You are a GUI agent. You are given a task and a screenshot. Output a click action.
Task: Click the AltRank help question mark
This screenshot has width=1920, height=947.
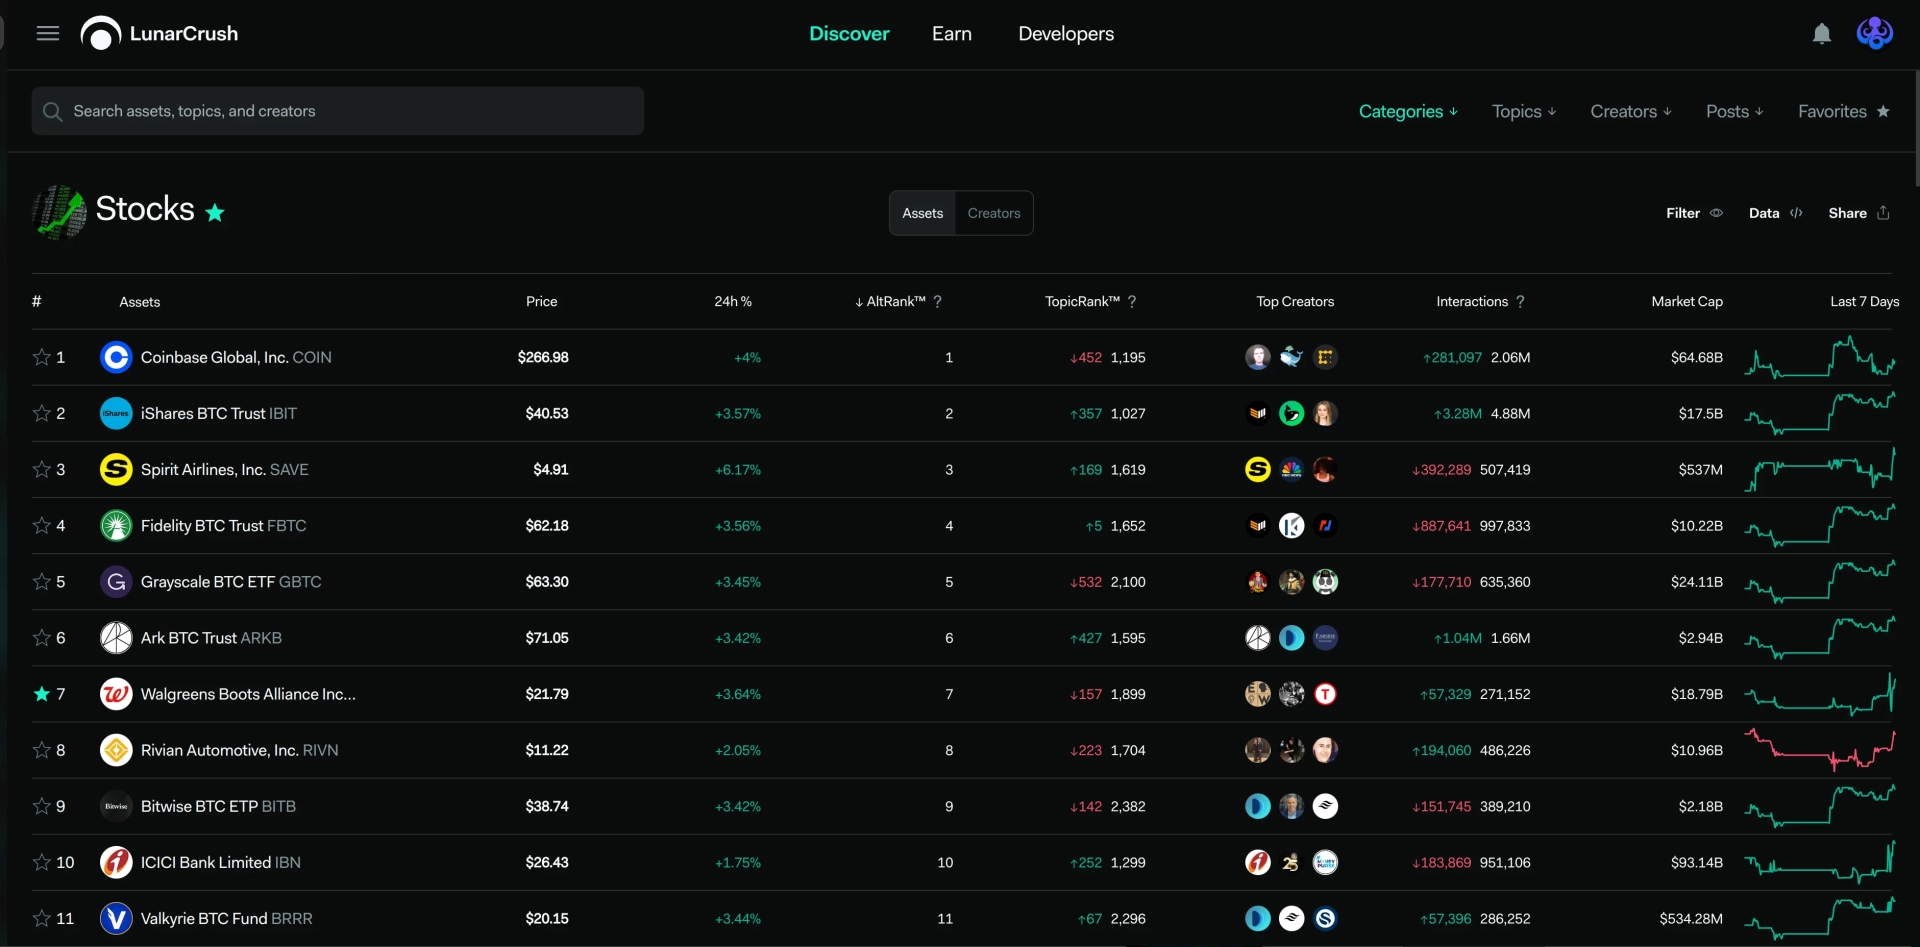pyautogui.click(x=937, y=301)
